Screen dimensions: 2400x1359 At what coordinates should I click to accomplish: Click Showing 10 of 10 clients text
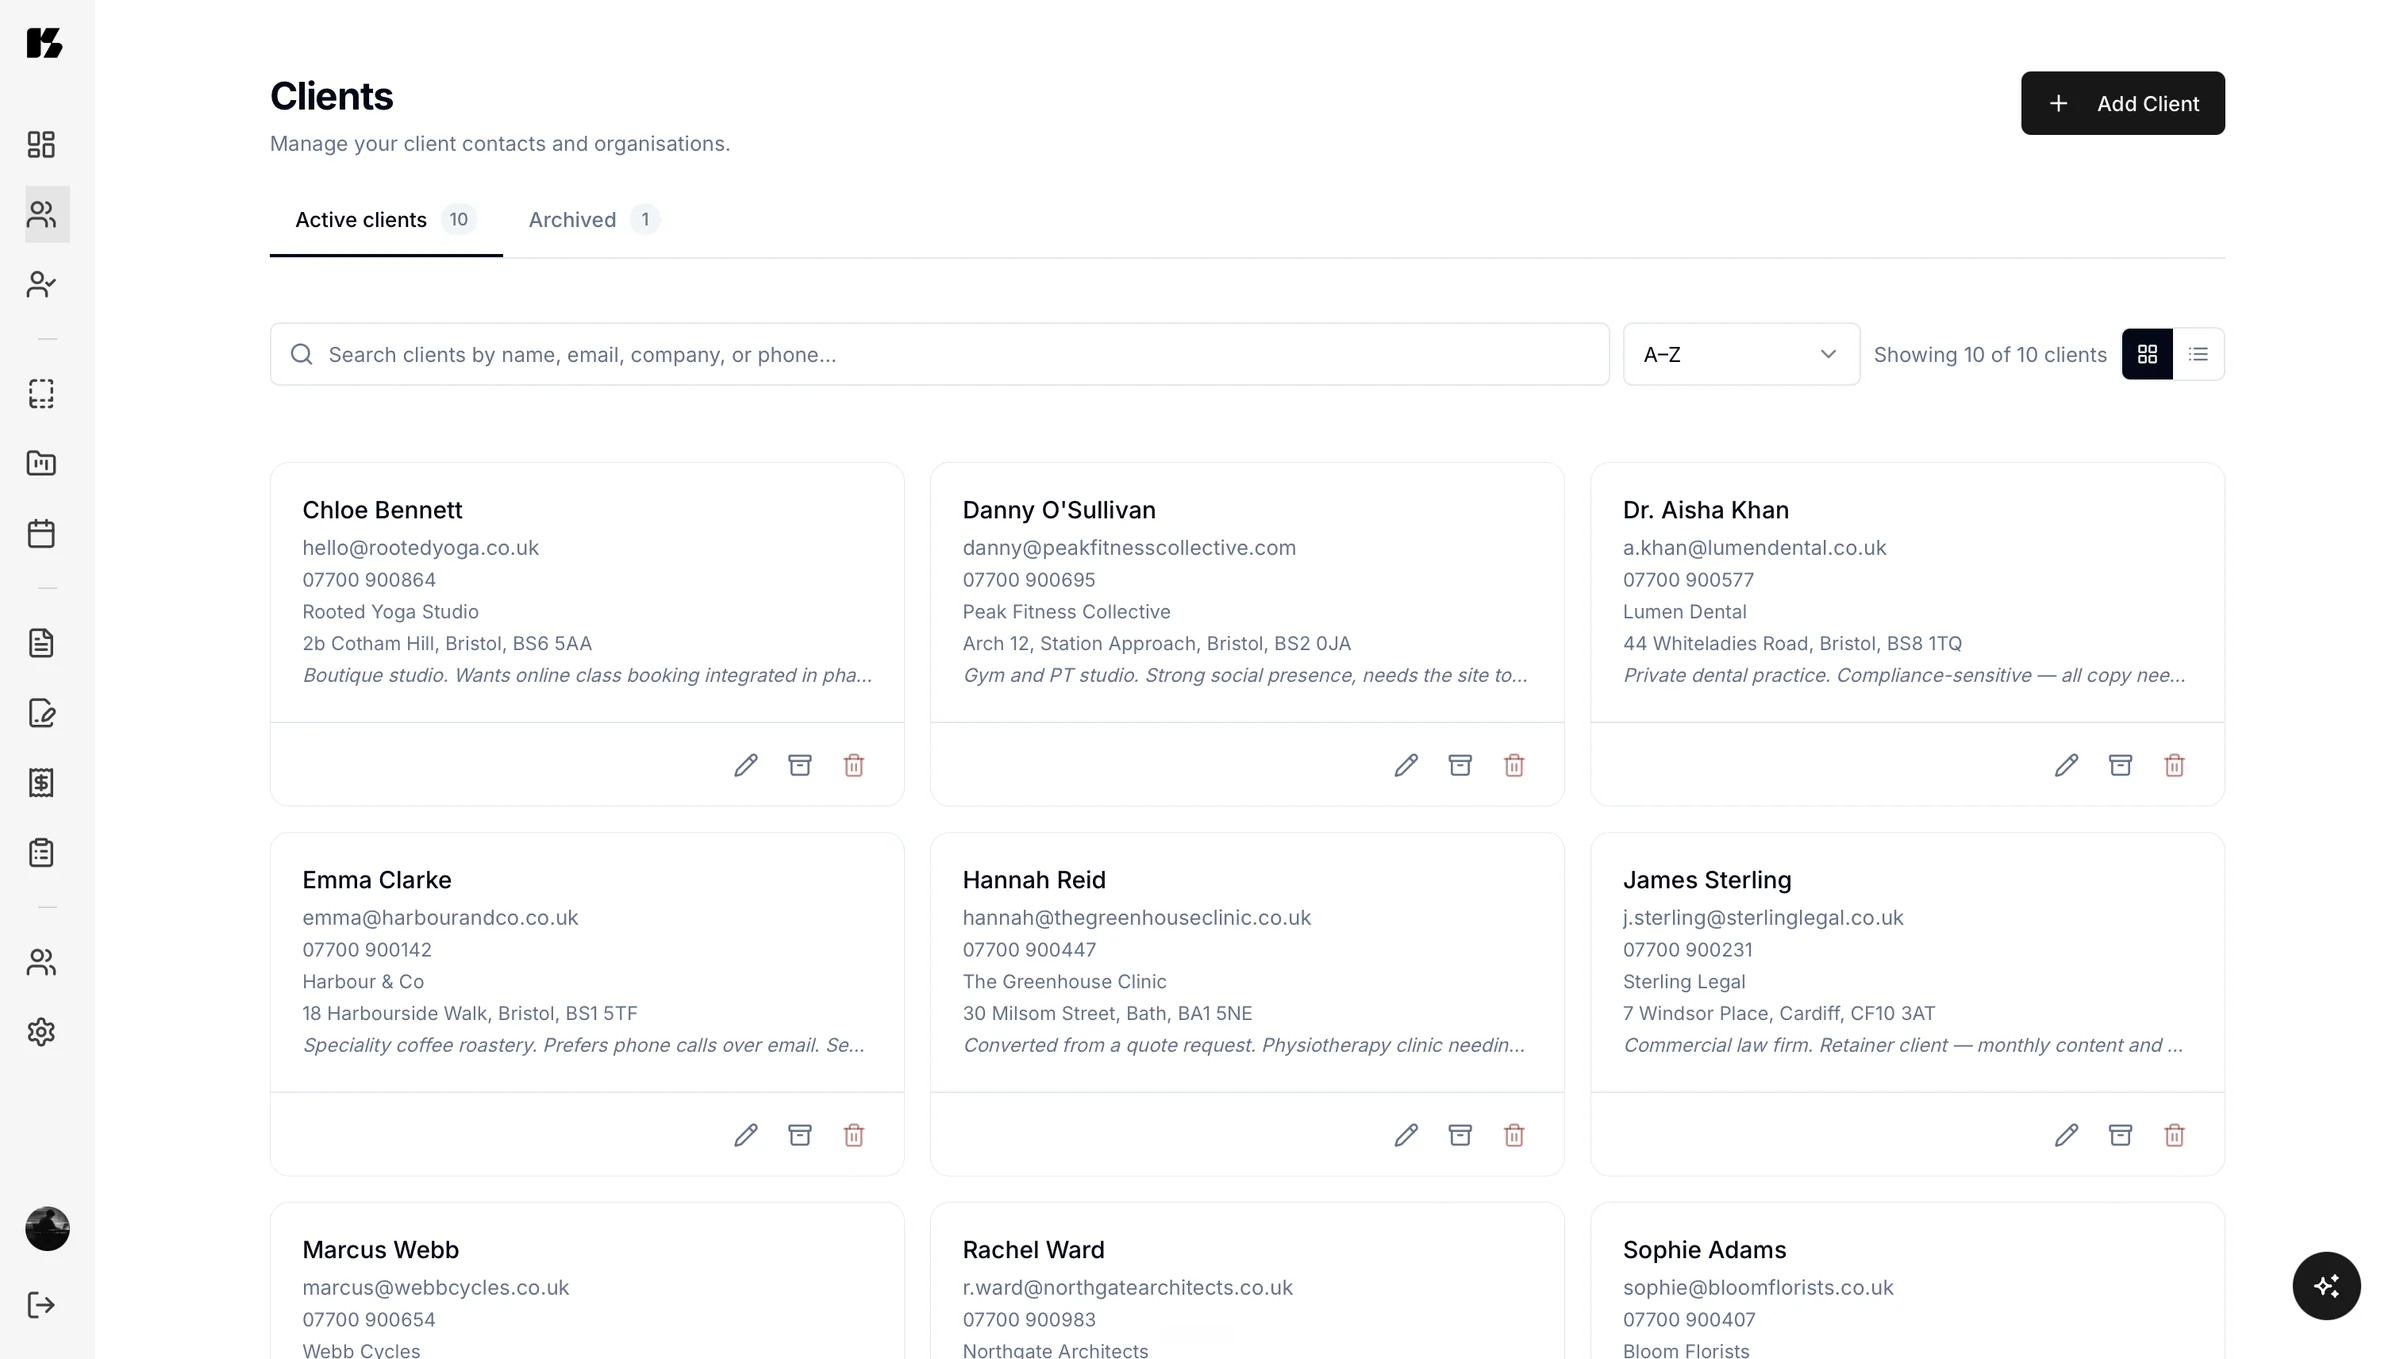pyautogui.click(x=1989, y=354)
